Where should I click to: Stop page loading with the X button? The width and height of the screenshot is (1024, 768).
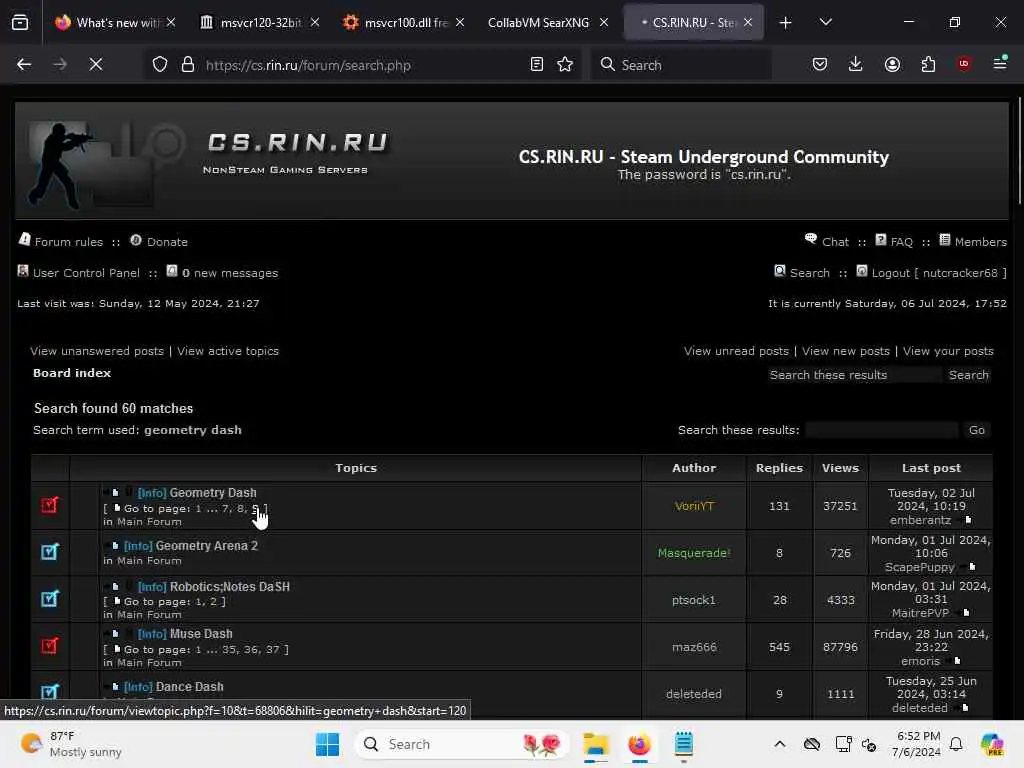(95, 65)
